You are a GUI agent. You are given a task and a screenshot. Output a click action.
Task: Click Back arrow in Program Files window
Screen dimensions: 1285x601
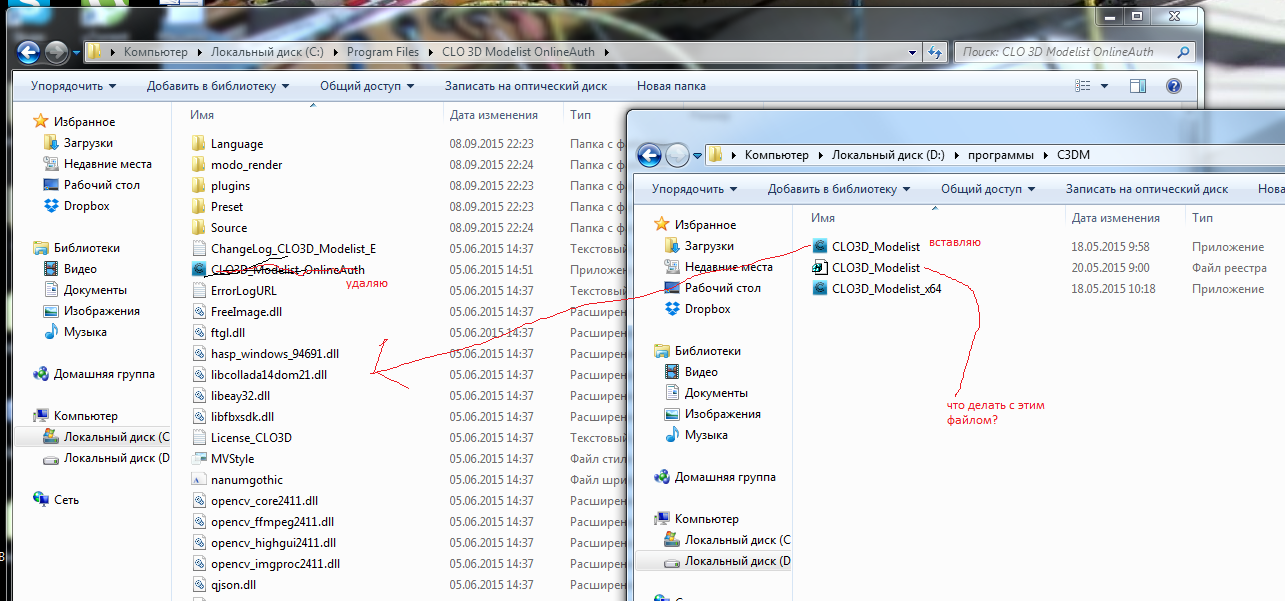(x=28, y=52)
